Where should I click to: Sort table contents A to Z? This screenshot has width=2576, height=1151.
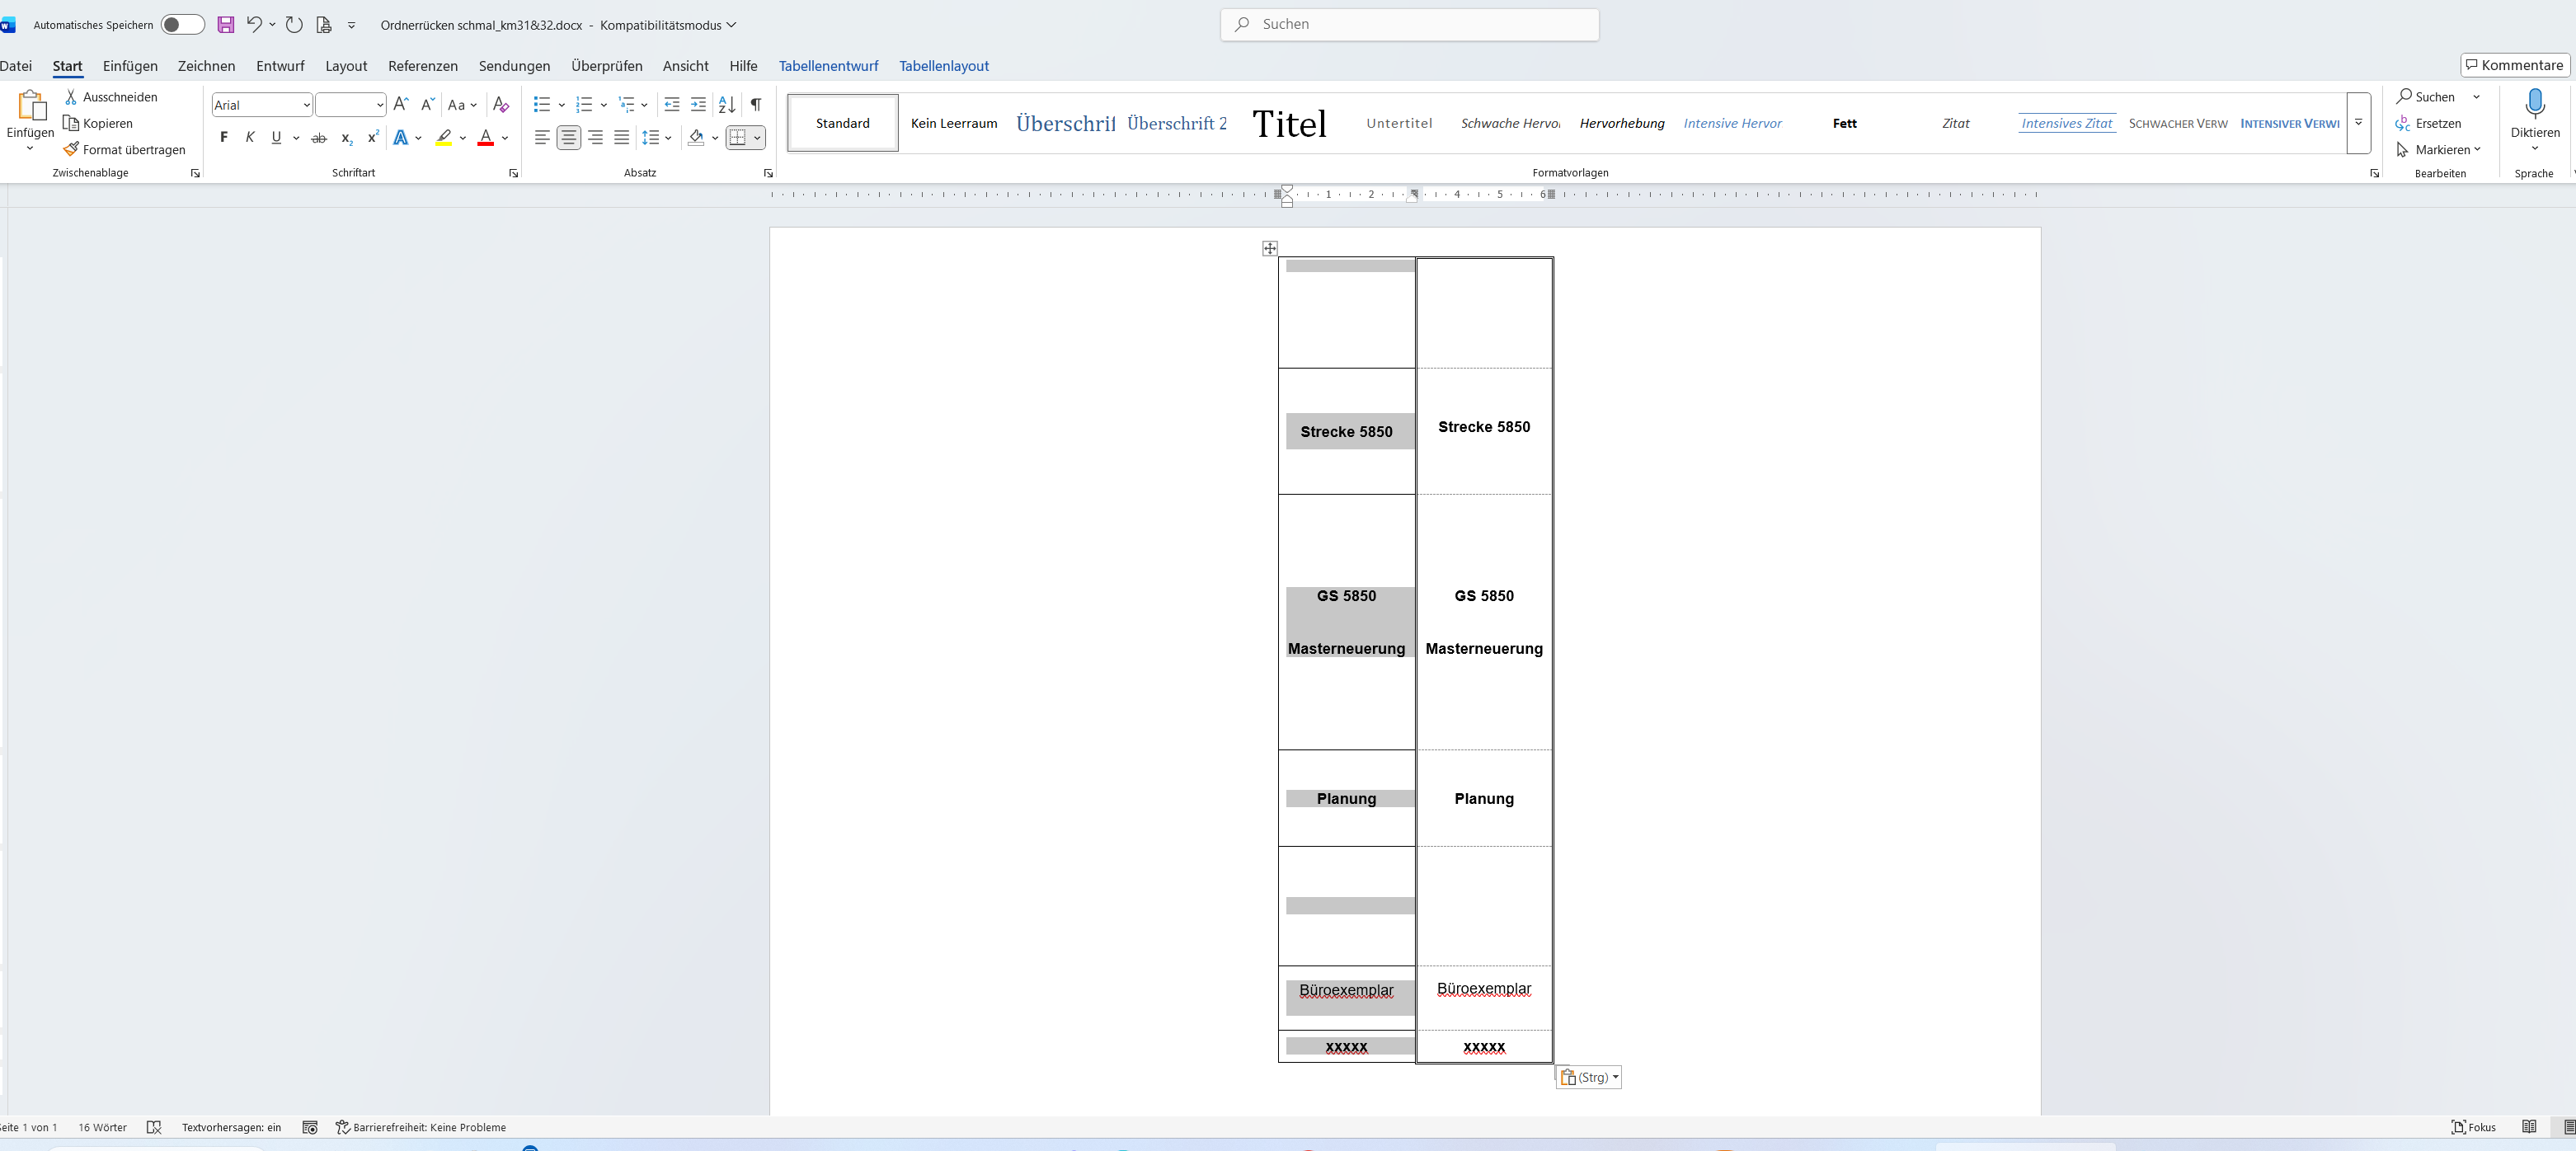click(727, 105)
